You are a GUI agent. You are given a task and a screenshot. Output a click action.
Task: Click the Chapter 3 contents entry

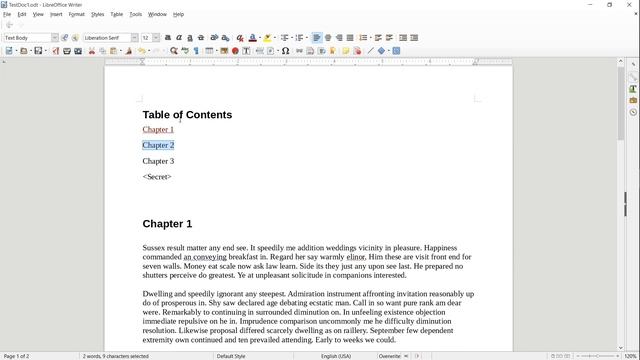[x=158, y=161]
